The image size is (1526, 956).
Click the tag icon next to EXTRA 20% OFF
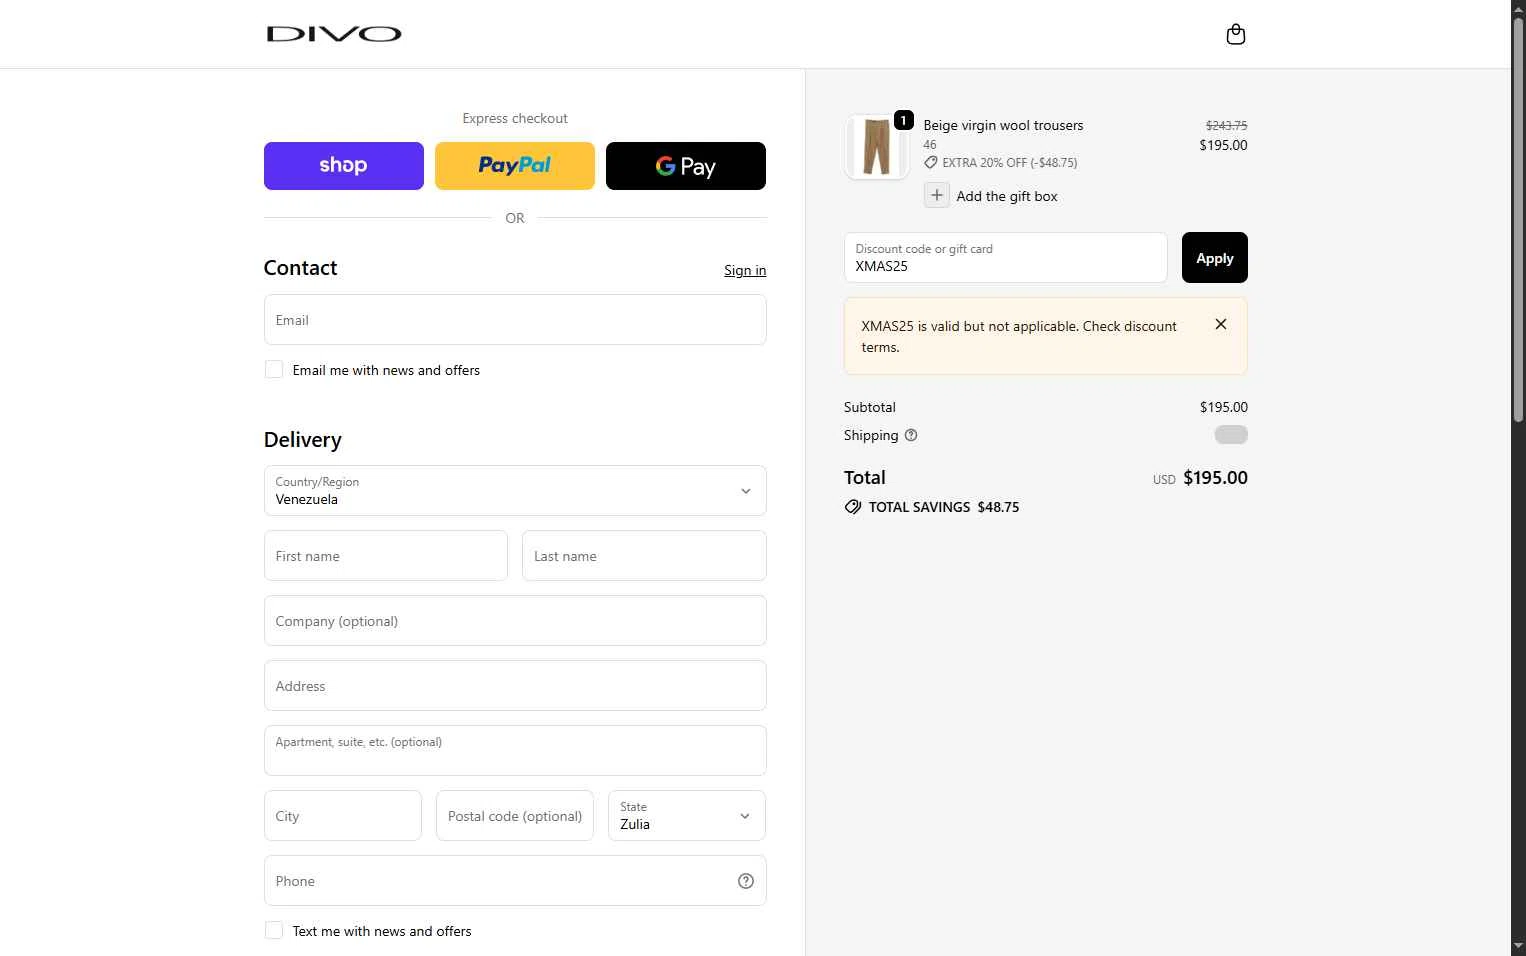click(930, 162)
